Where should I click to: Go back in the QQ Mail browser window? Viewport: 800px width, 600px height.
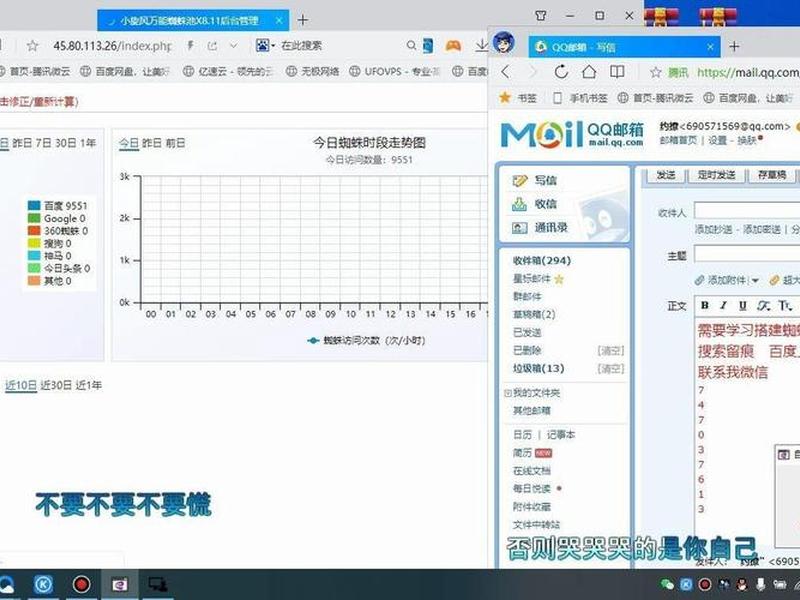tap(506, 72)
